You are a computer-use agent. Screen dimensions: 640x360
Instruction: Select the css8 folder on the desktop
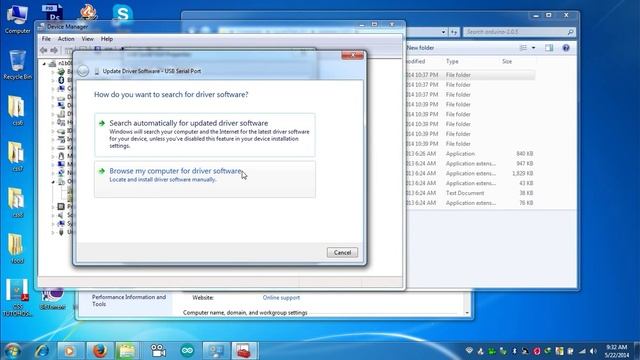point(16,202)
